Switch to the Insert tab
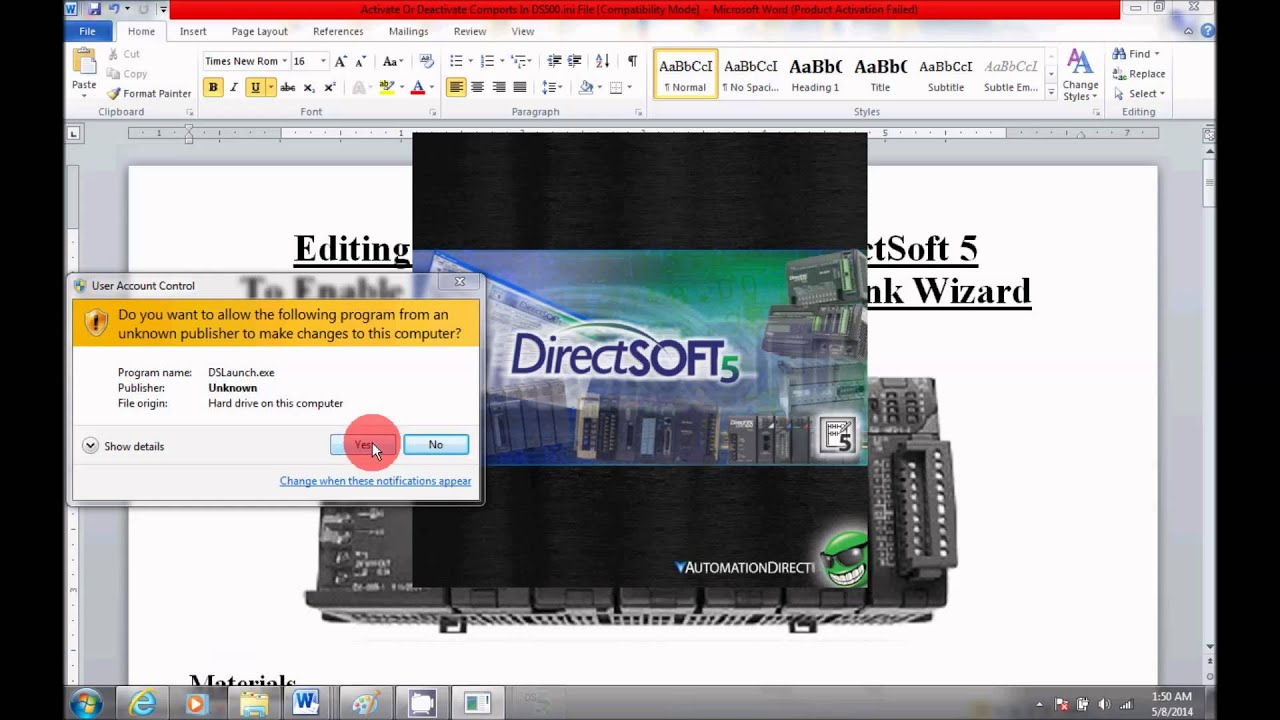This screenshot has width=1280, height=720. point(193,31)
